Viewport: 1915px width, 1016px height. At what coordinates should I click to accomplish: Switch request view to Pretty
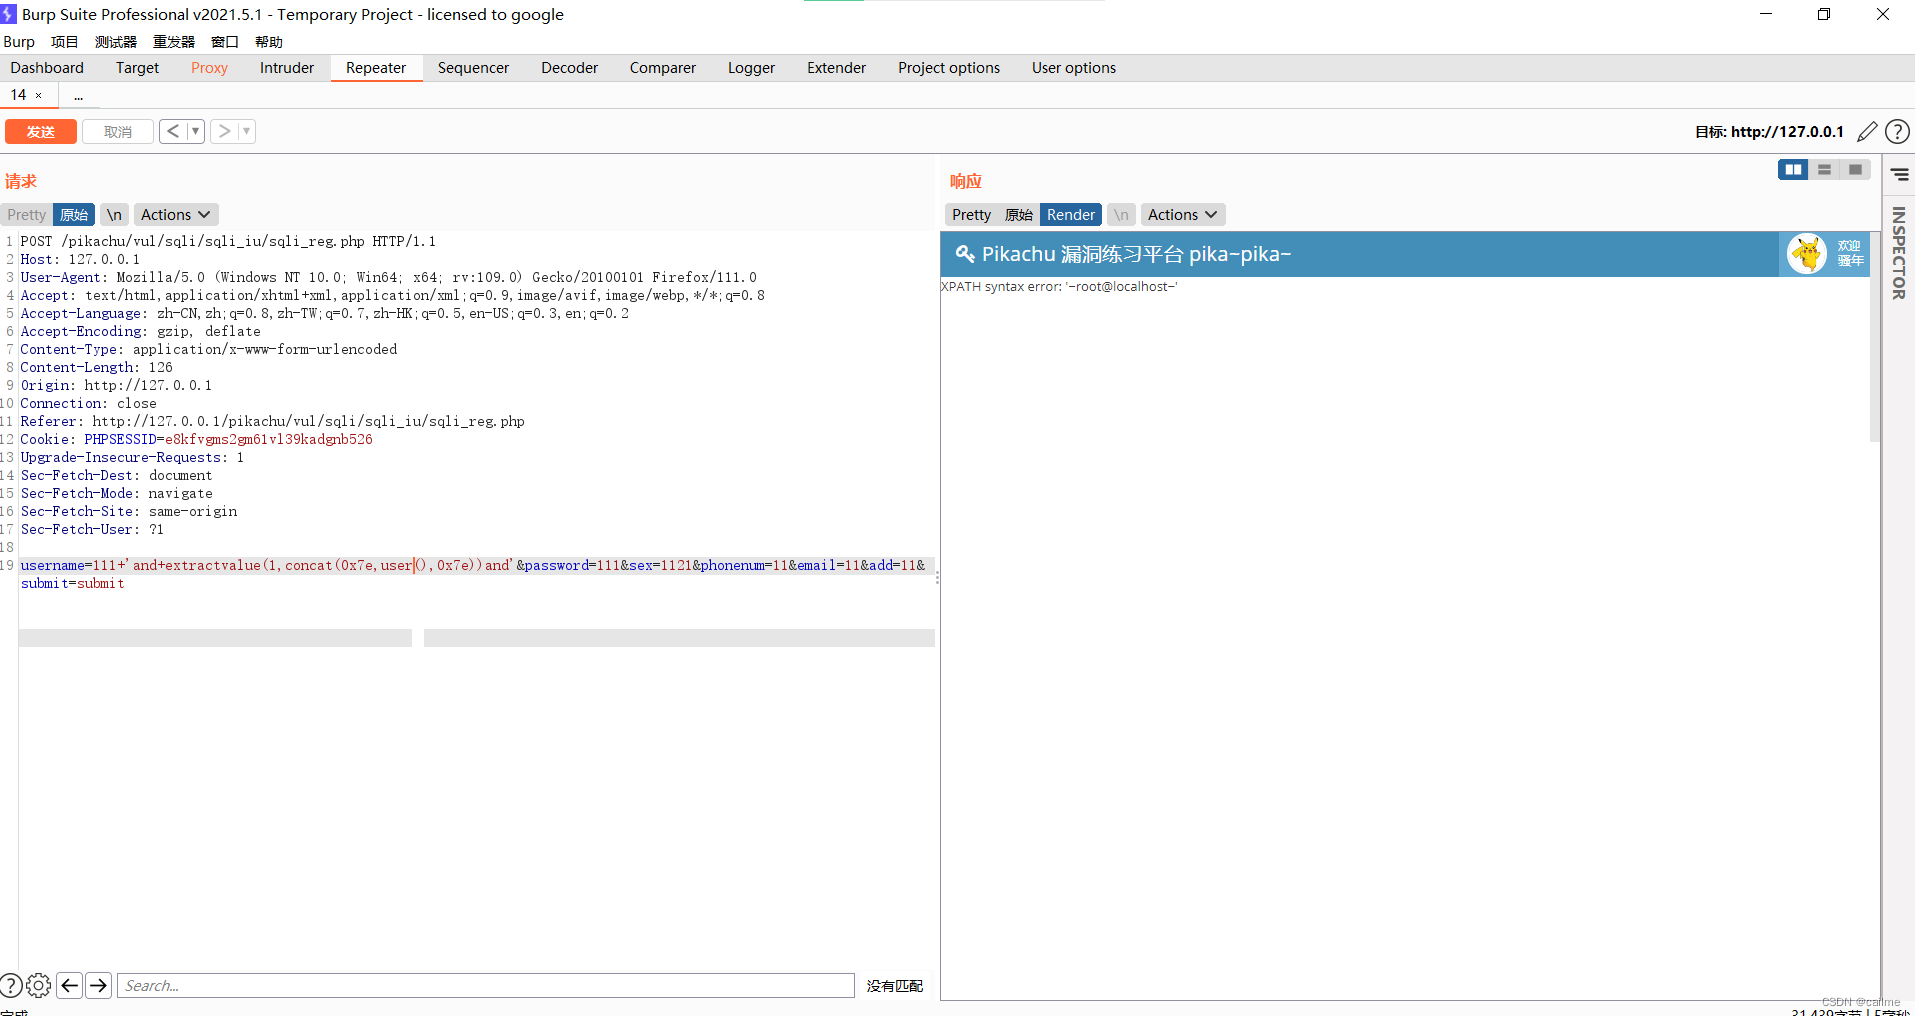click(x=27, y=215)
